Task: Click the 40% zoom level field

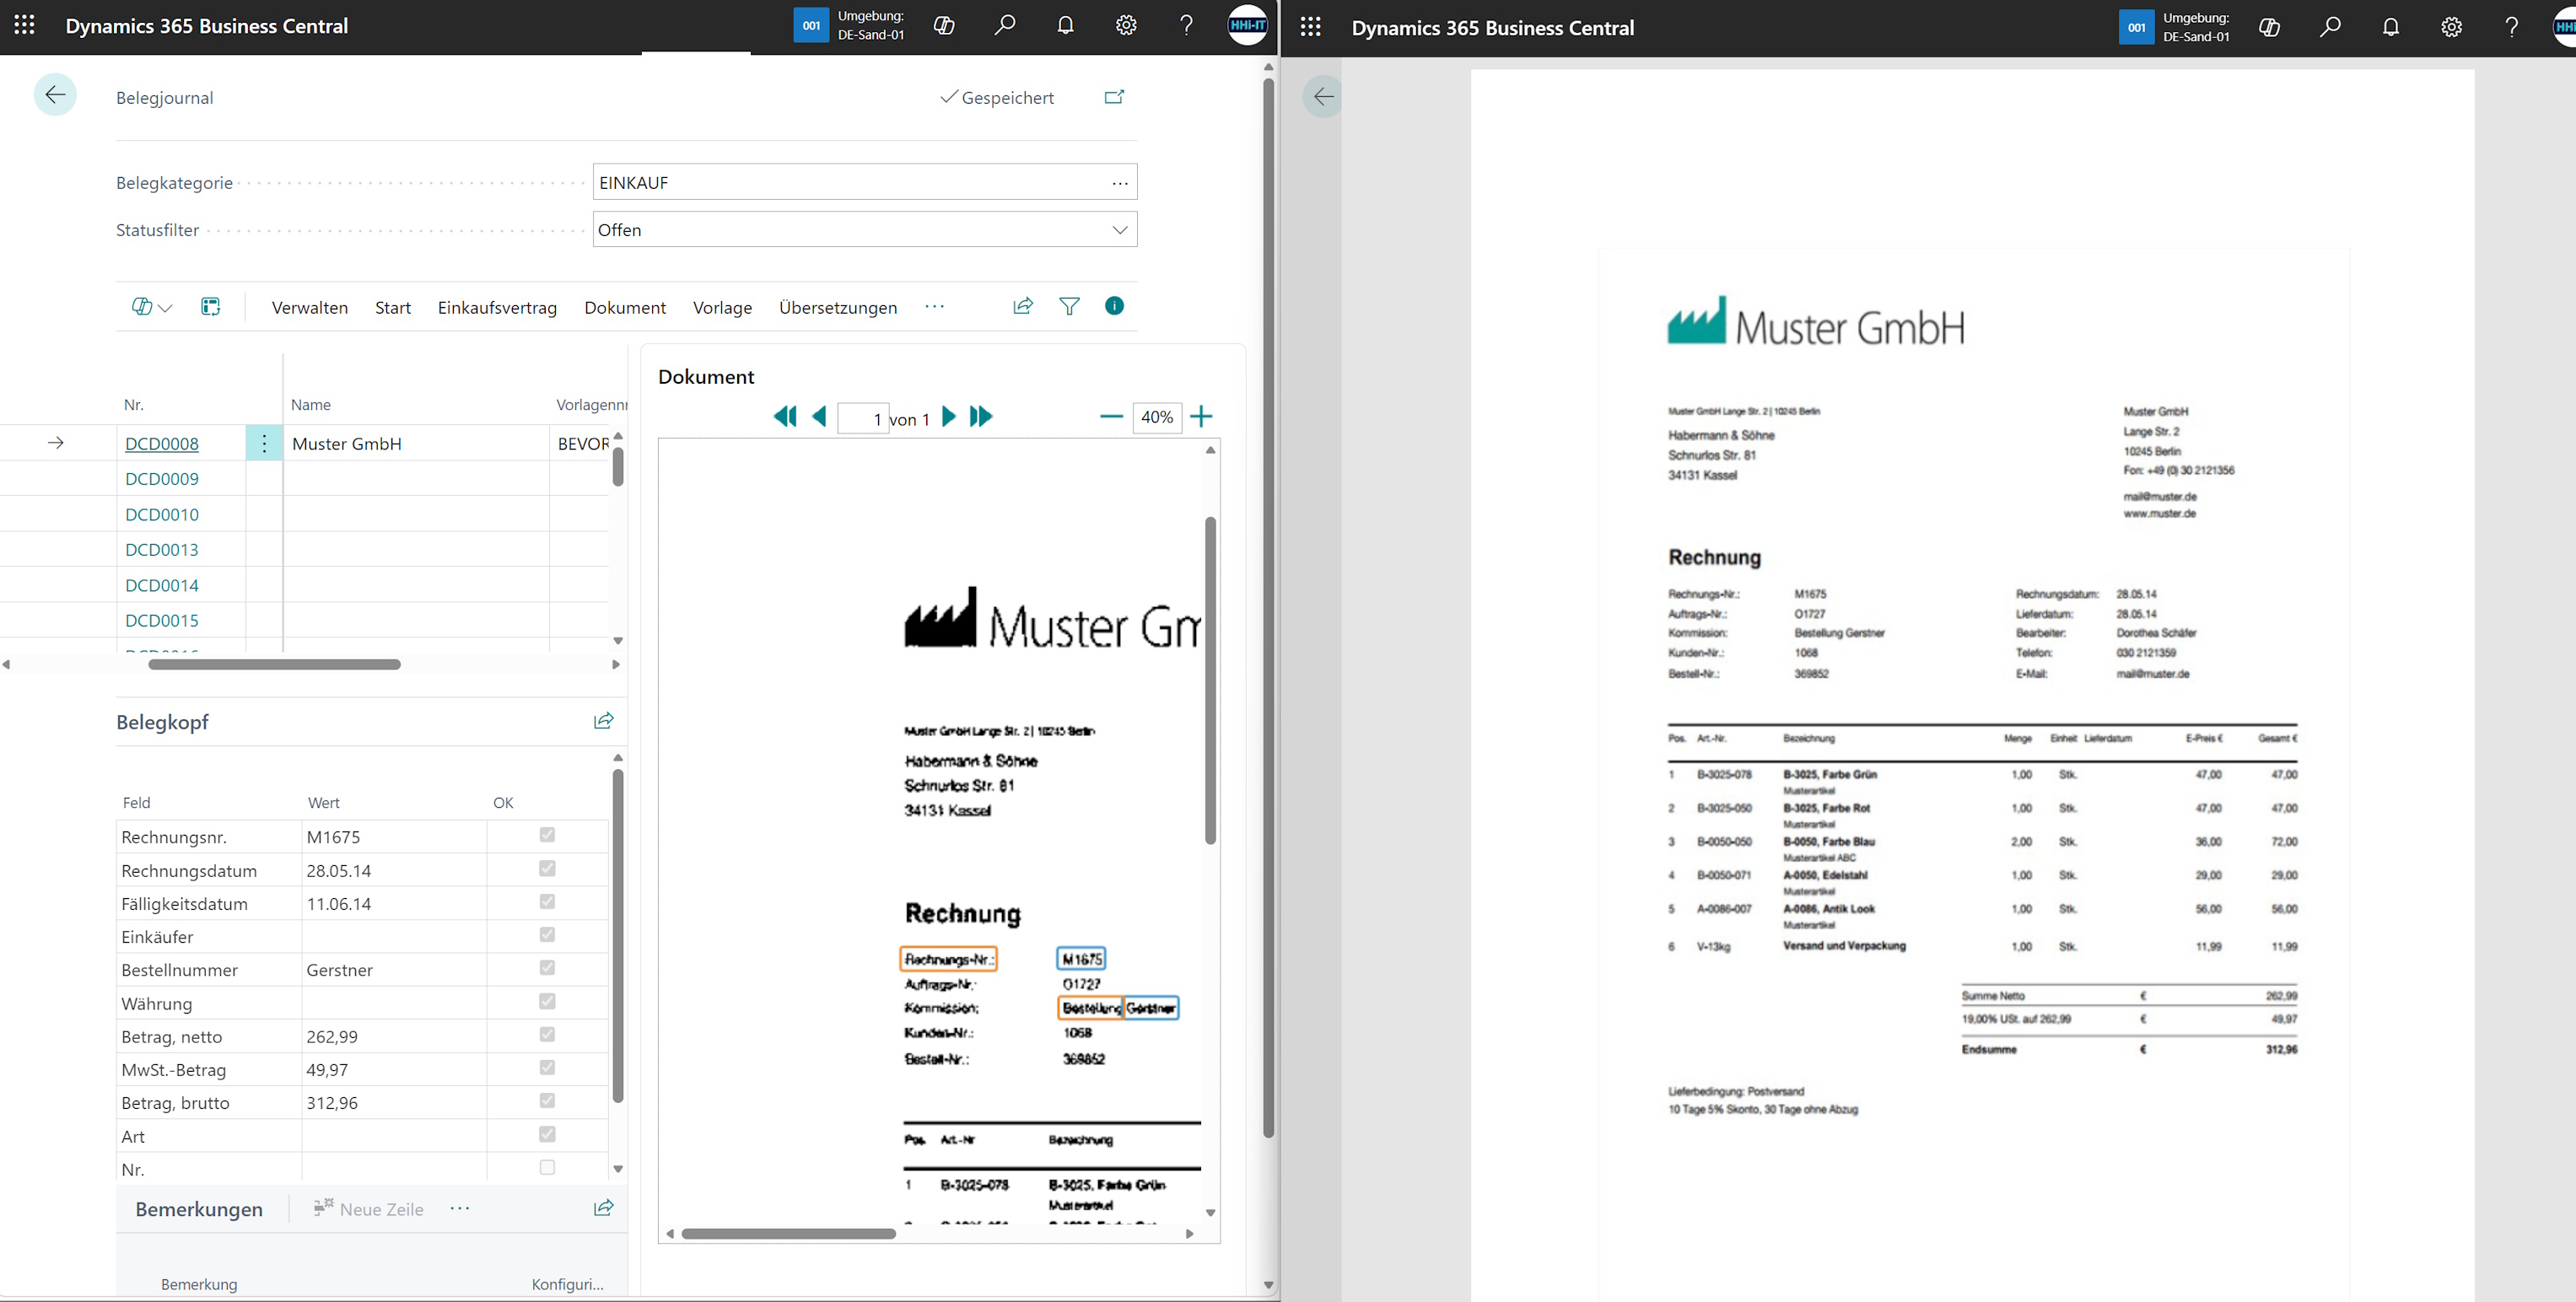Action: pyautogui.click(x=1157, y=417)
